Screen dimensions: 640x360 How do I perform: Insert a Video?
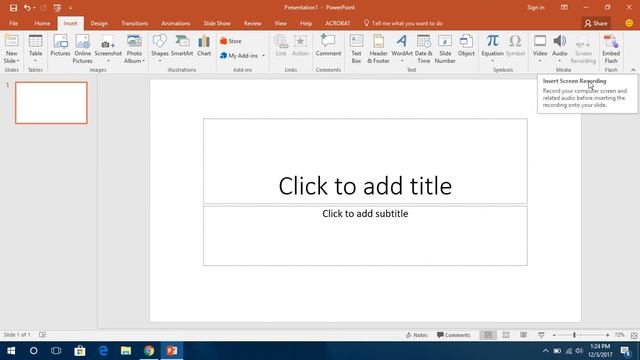coord(540,49)
